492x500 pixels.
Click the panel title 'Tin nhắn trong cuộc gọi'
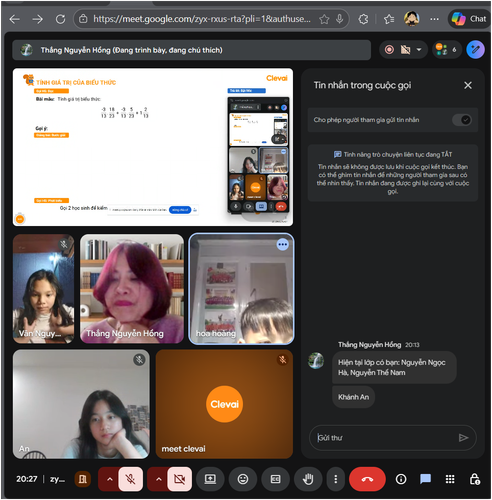pos(362,85)
